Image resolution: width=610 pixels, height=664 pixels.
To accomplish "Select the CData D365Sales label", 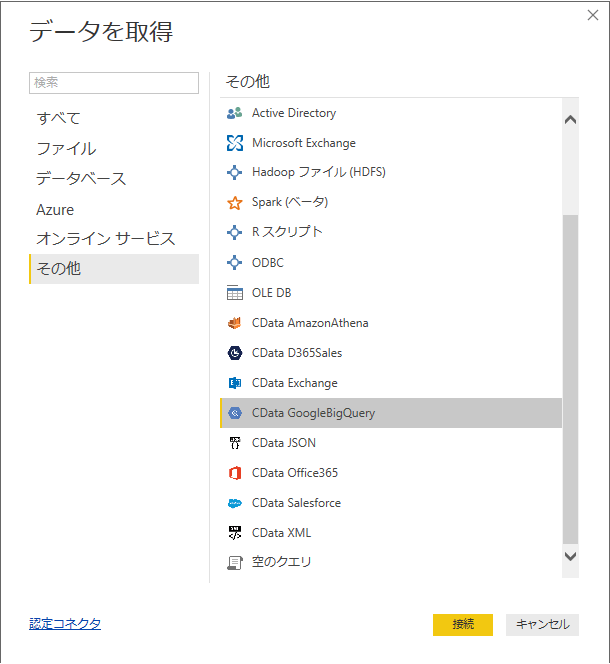I will [x=297, y=353].
